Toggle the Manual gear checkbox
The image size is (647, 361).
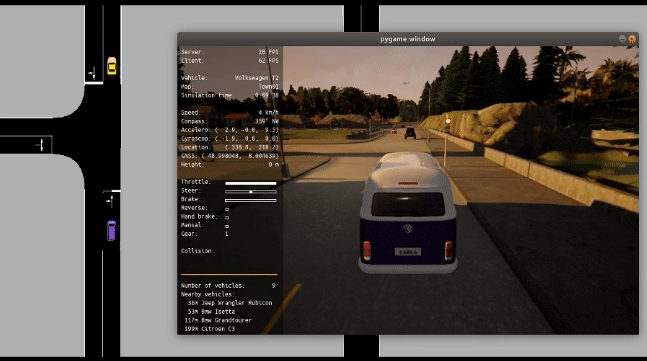click(x=227, y=226)
